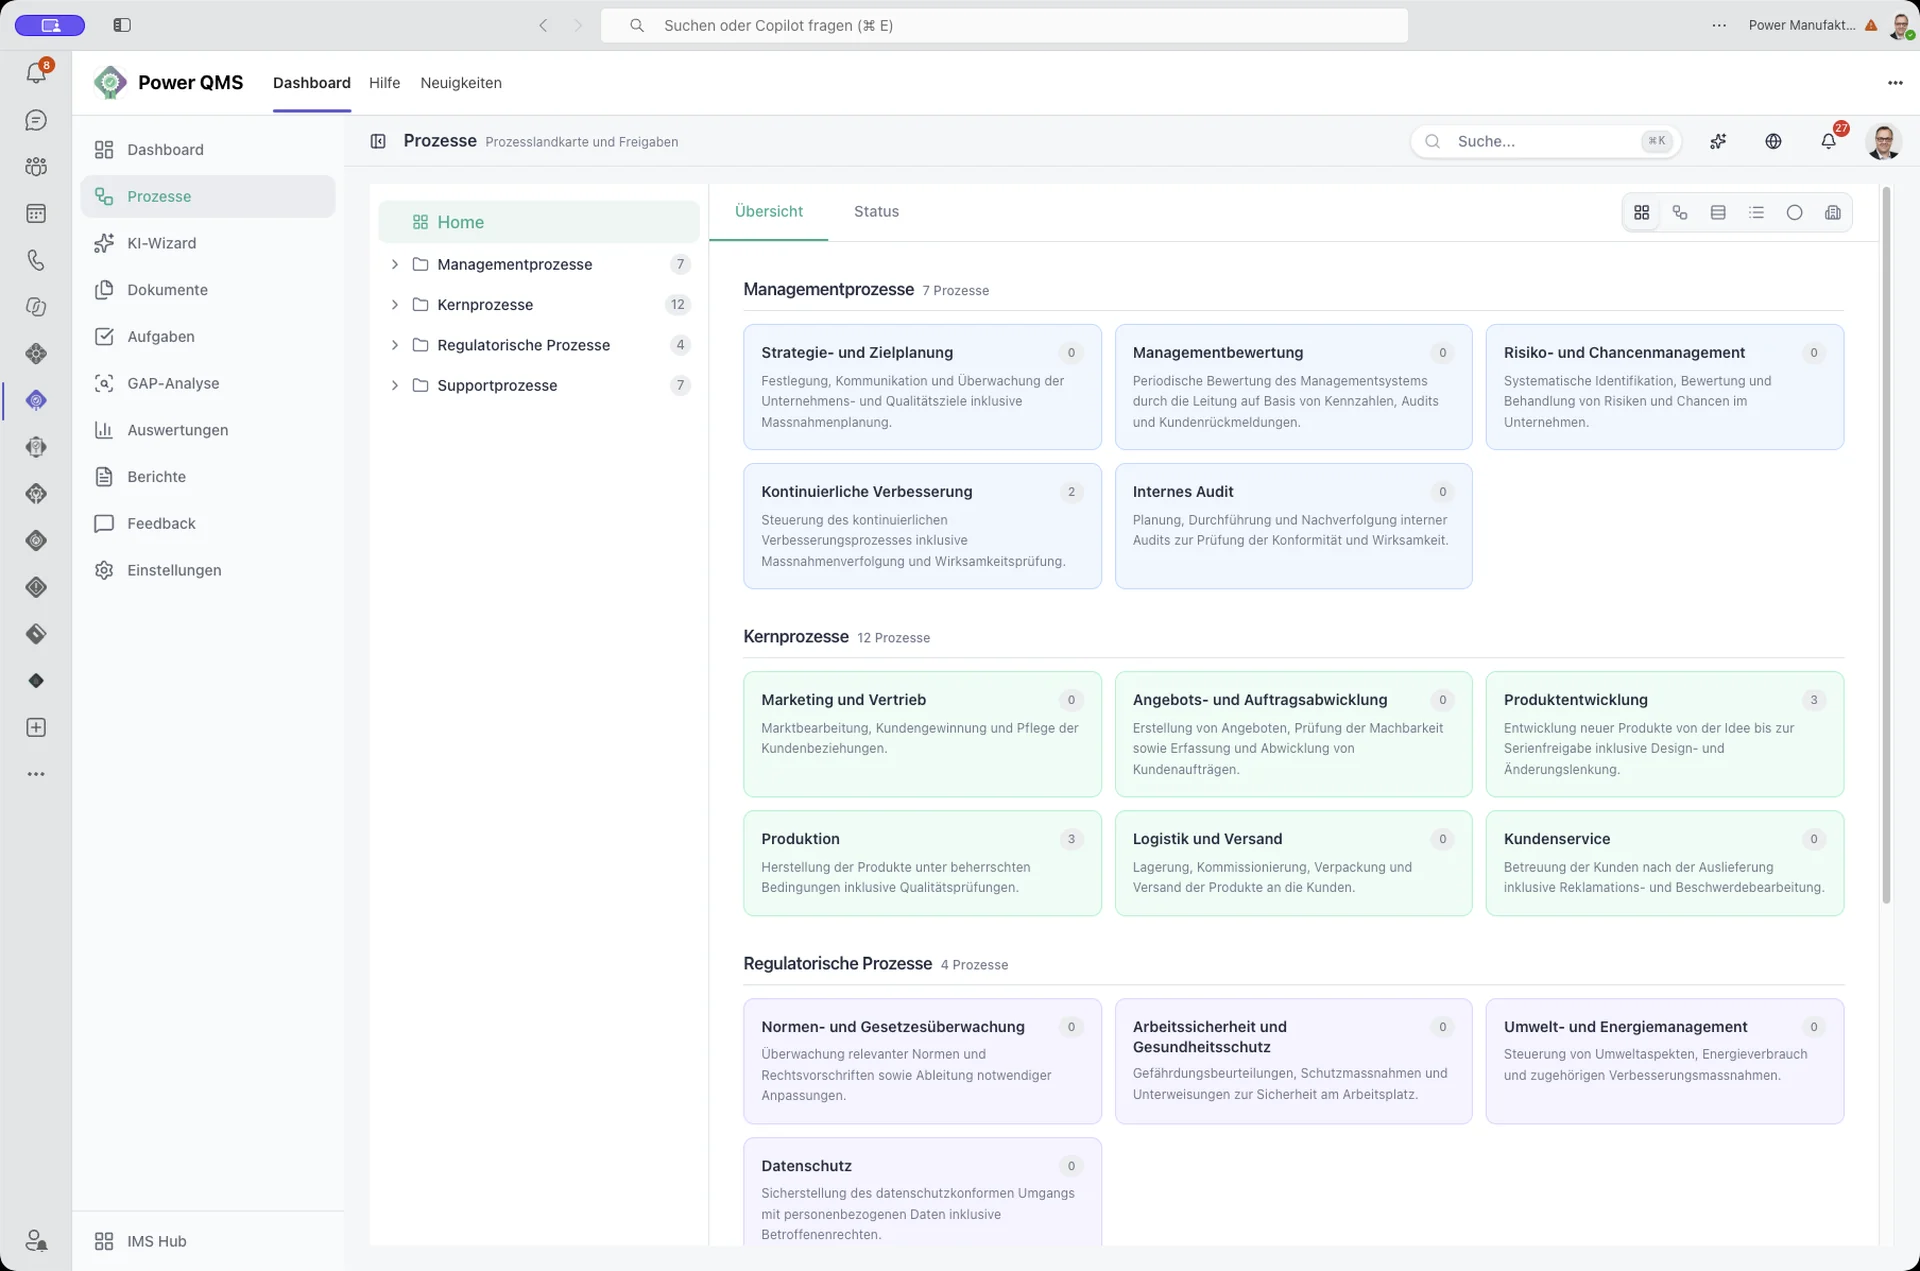Click the Copilot search bar at top
Viewport: 1920px width, 1271px height.
point(1004,25)
